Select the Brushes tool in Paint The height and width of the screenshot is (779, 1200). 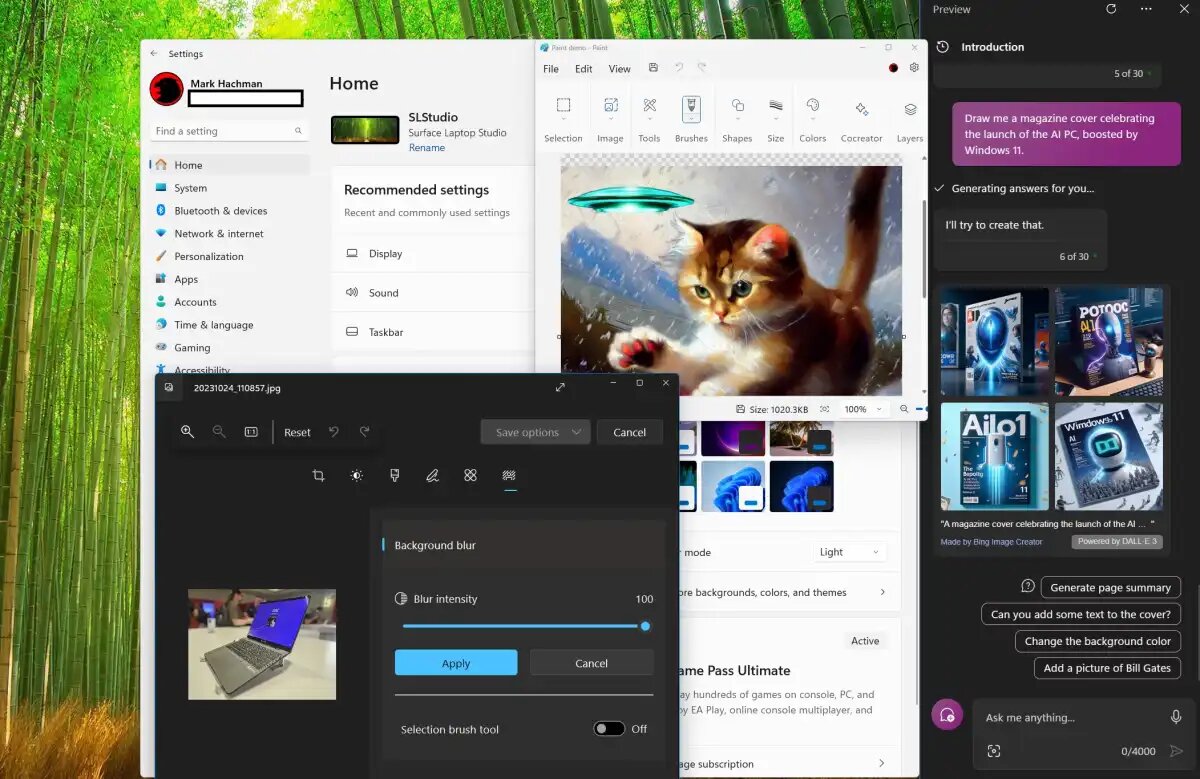691,118
